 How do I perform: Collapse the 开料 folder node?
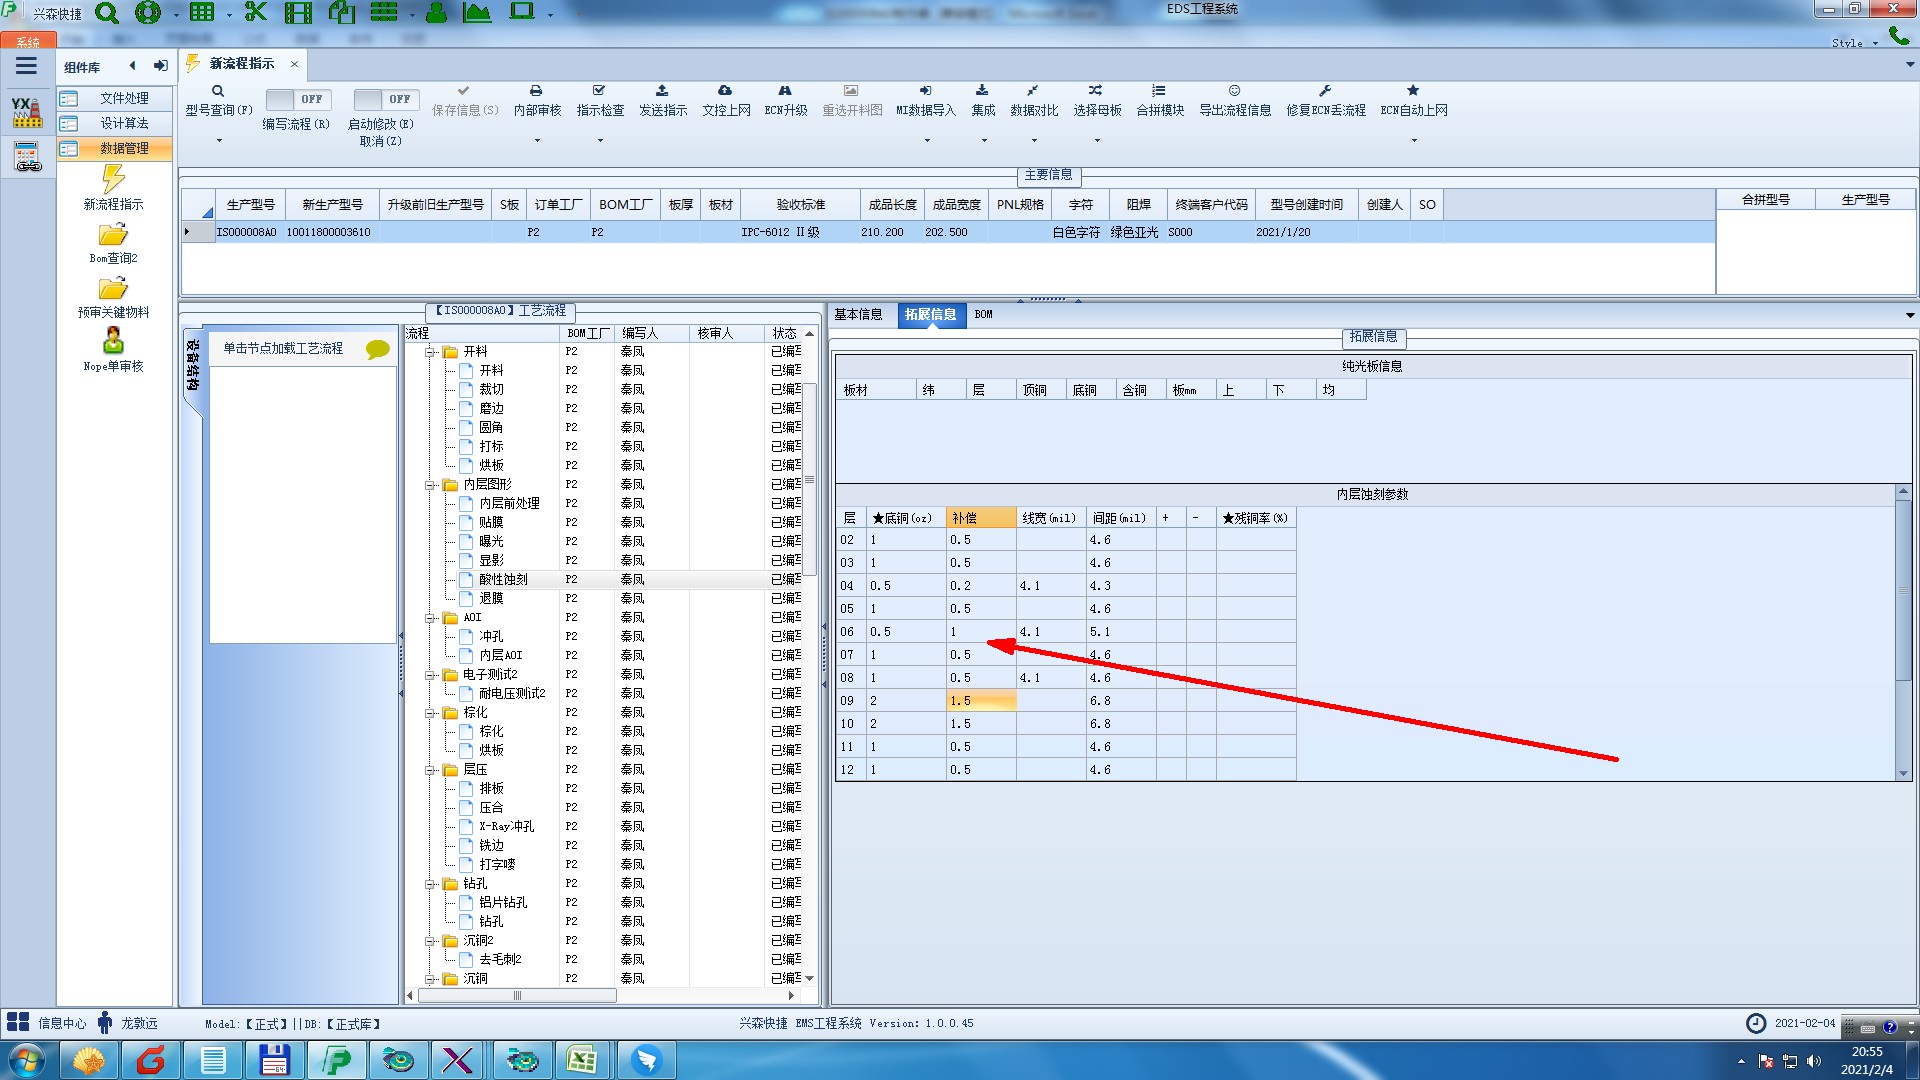[430, 352]
